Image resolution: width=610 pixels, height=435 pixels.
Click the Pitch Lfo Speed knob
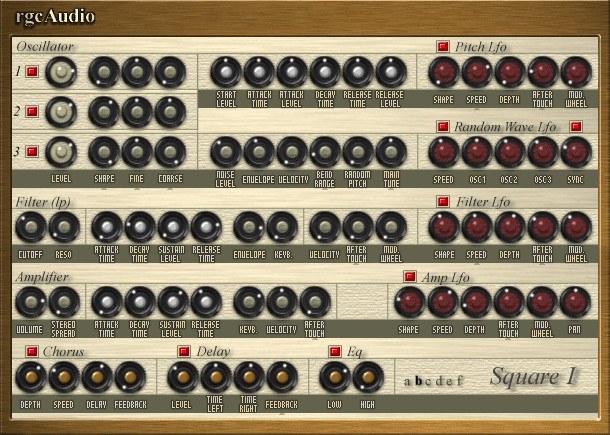pyautogui.click(x=477, y=72)
